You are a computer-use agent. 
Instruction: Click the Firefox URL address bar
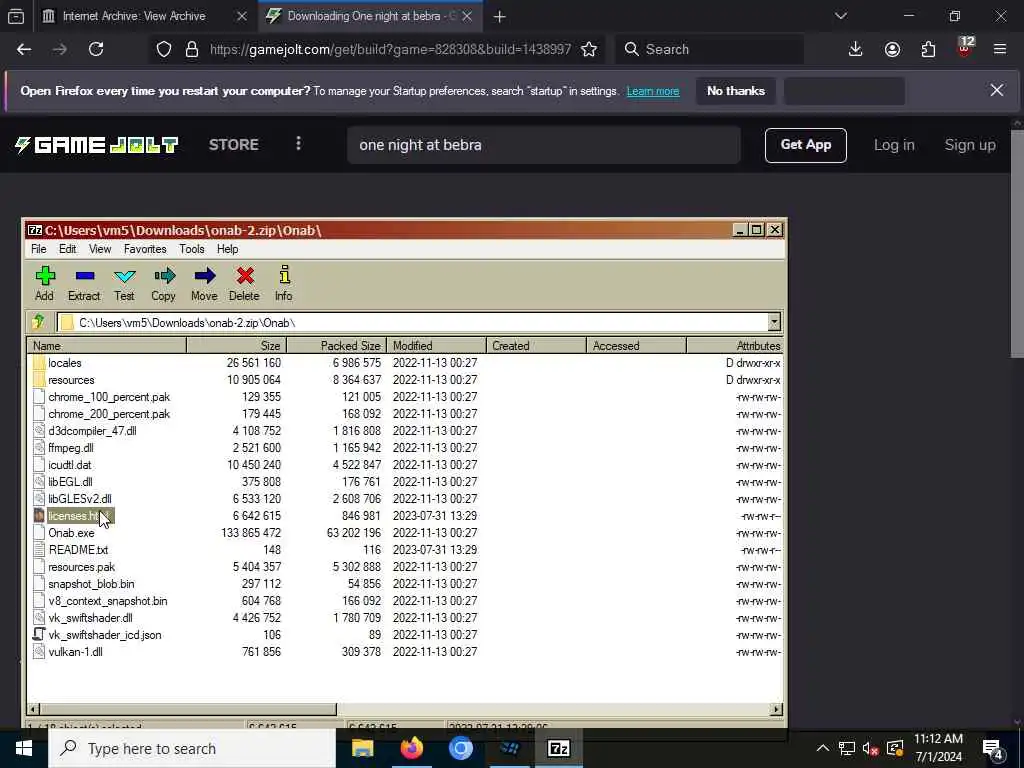pos(390,49)
